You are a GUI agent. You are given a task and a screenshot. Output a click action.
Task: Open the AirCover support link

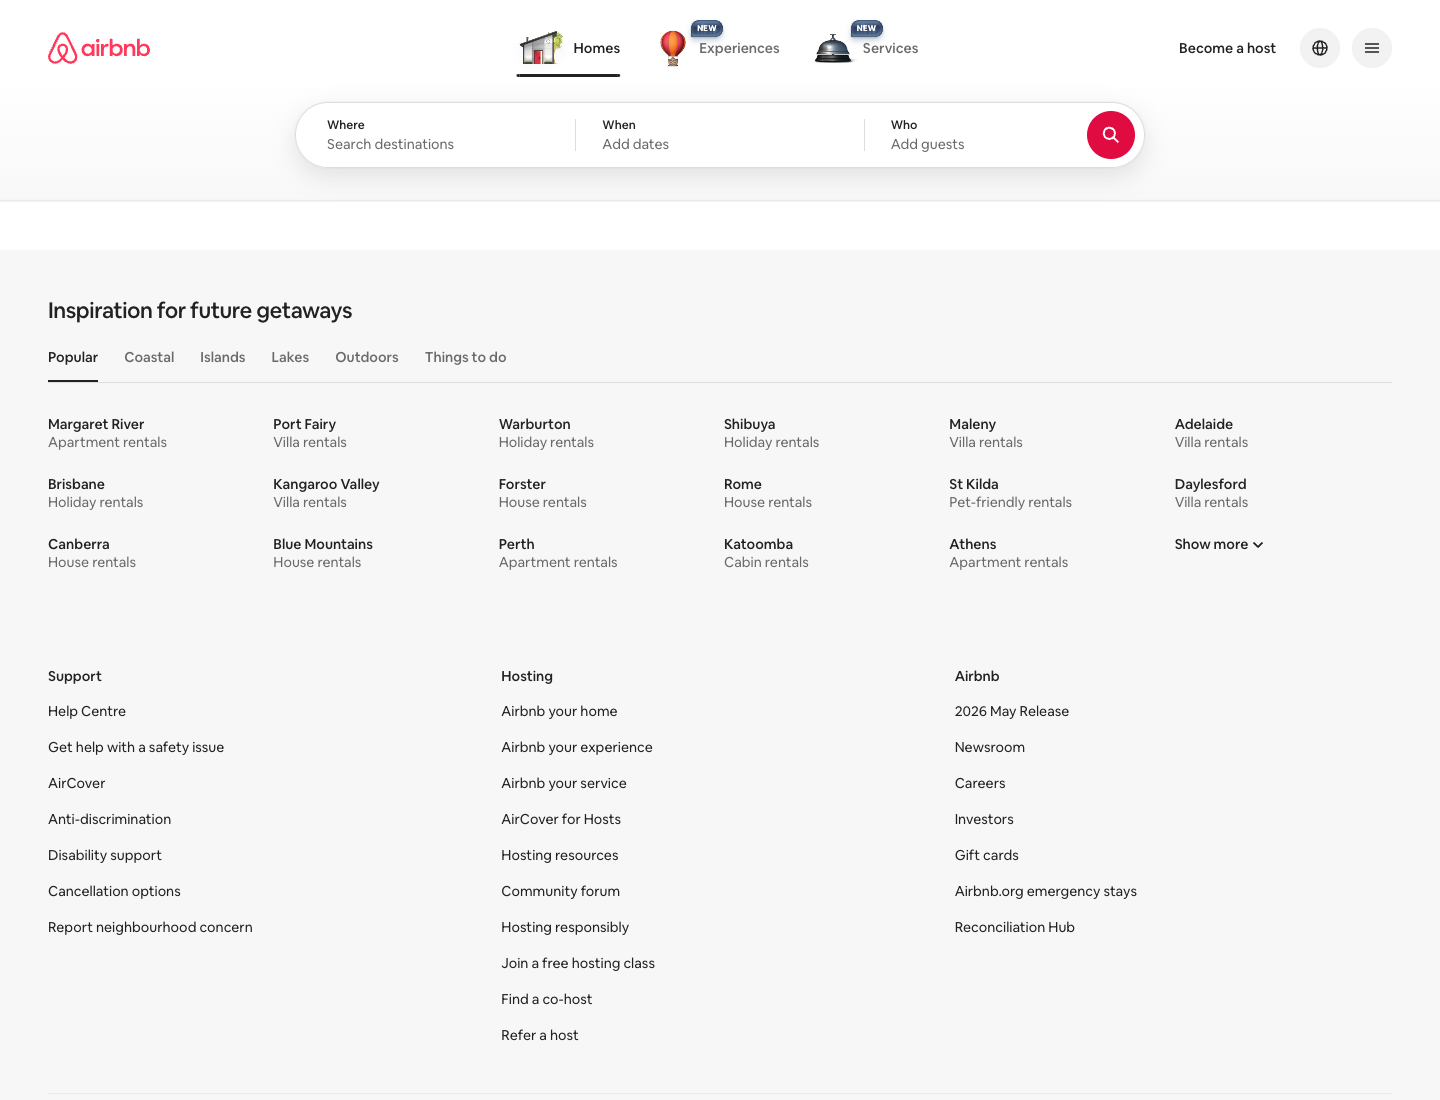coord(76,783)
